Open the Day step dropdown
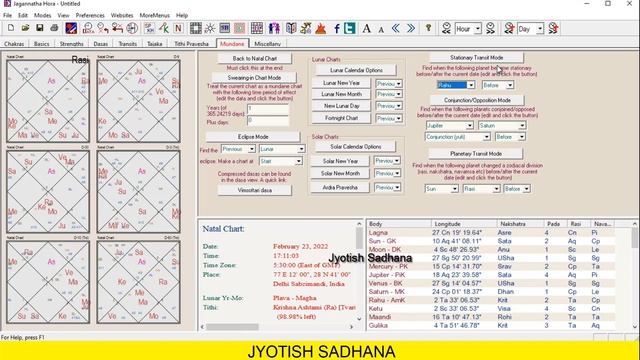The image size is (640, 360). pos(540,29)
